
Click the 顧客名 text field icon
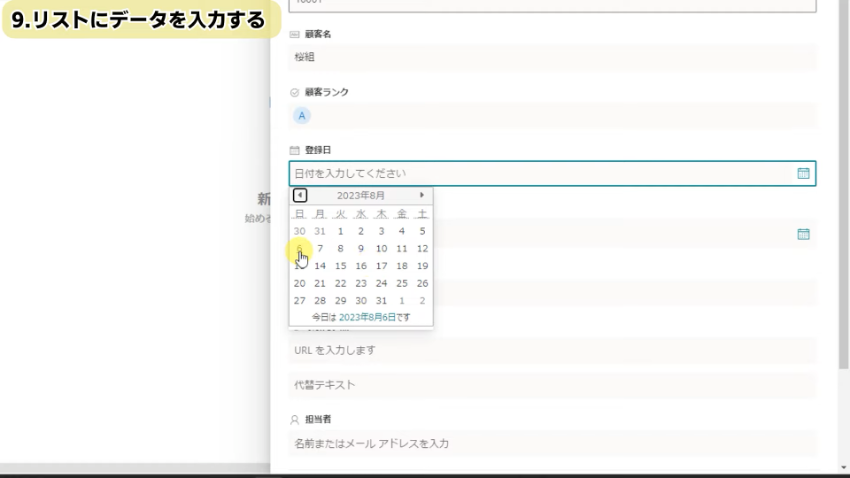point(294,34)
